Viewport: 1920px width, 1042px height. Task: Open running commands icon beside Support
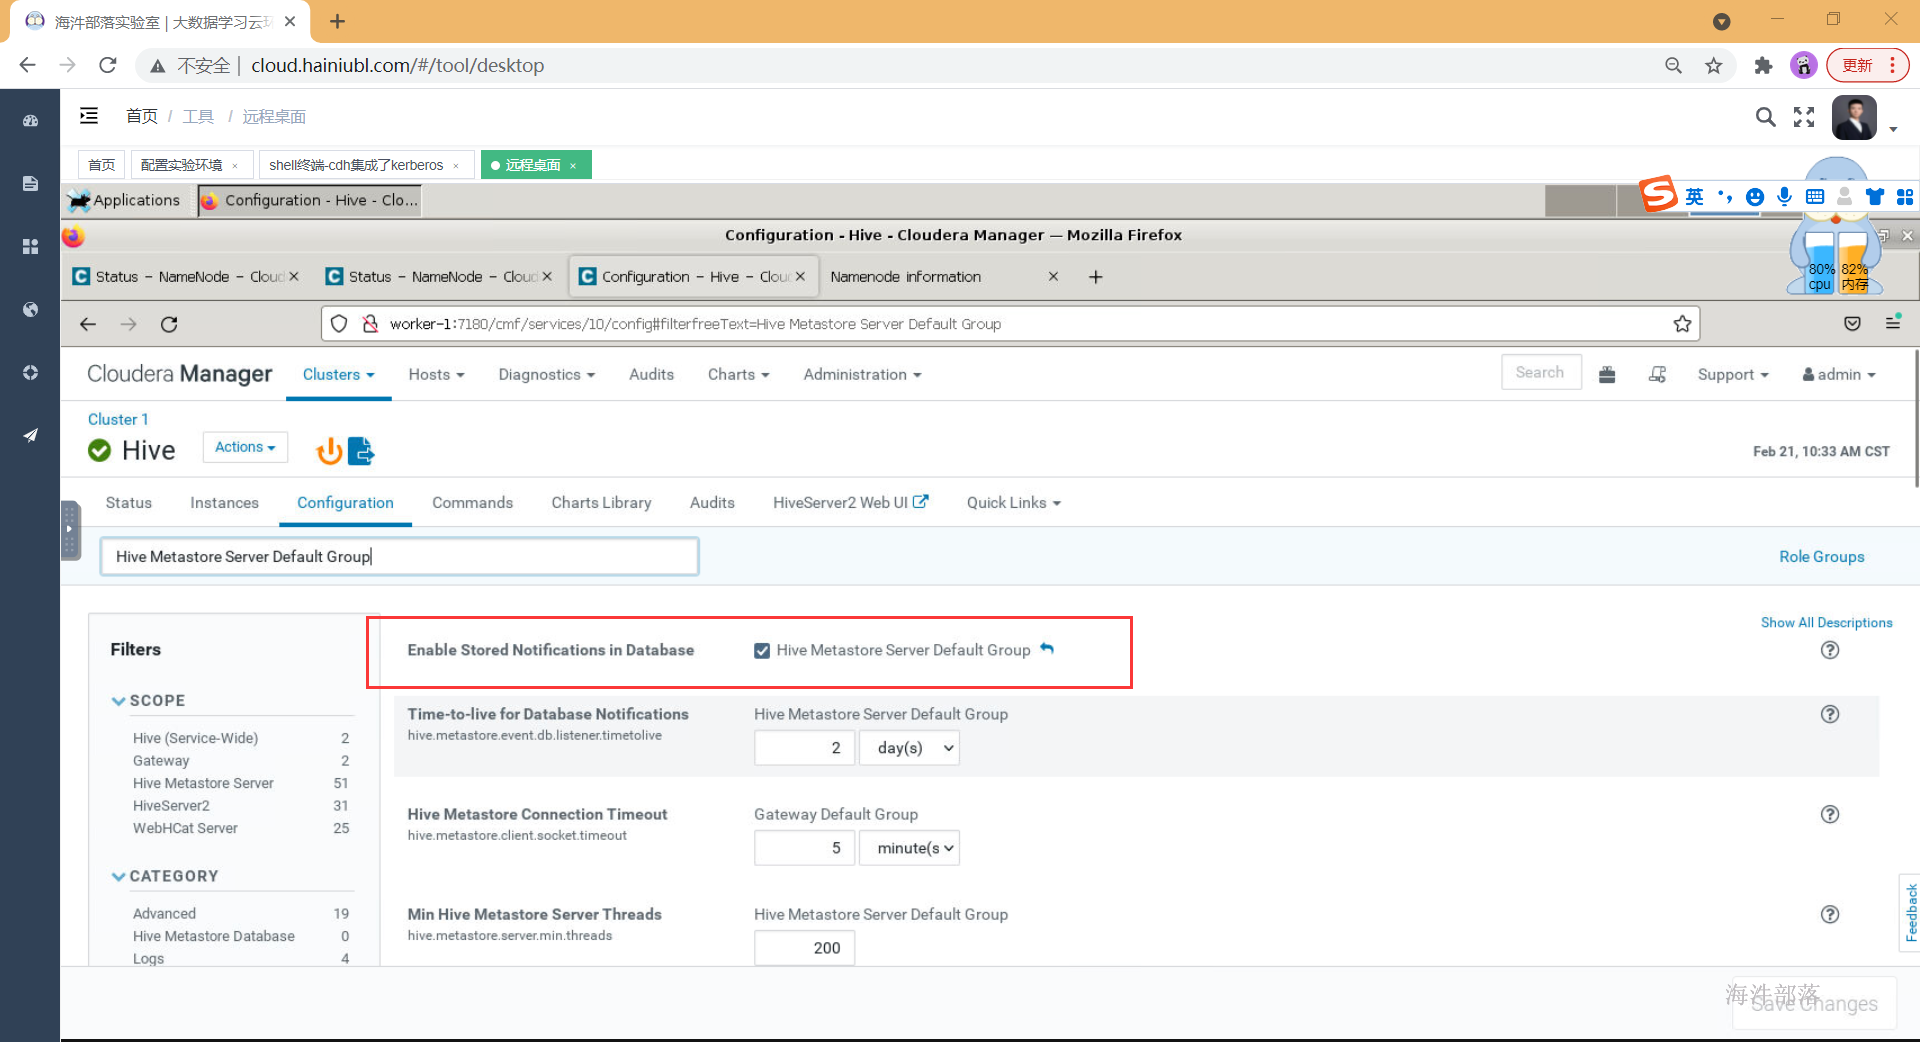[1657, 374]
